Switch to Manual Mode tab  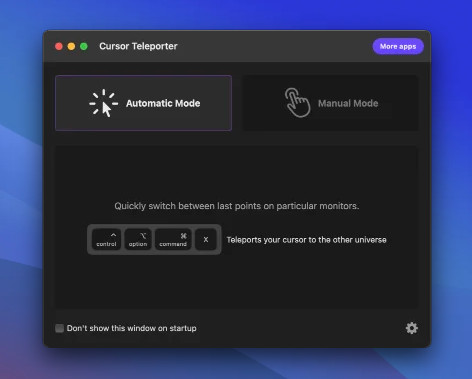tap(330, 103)
